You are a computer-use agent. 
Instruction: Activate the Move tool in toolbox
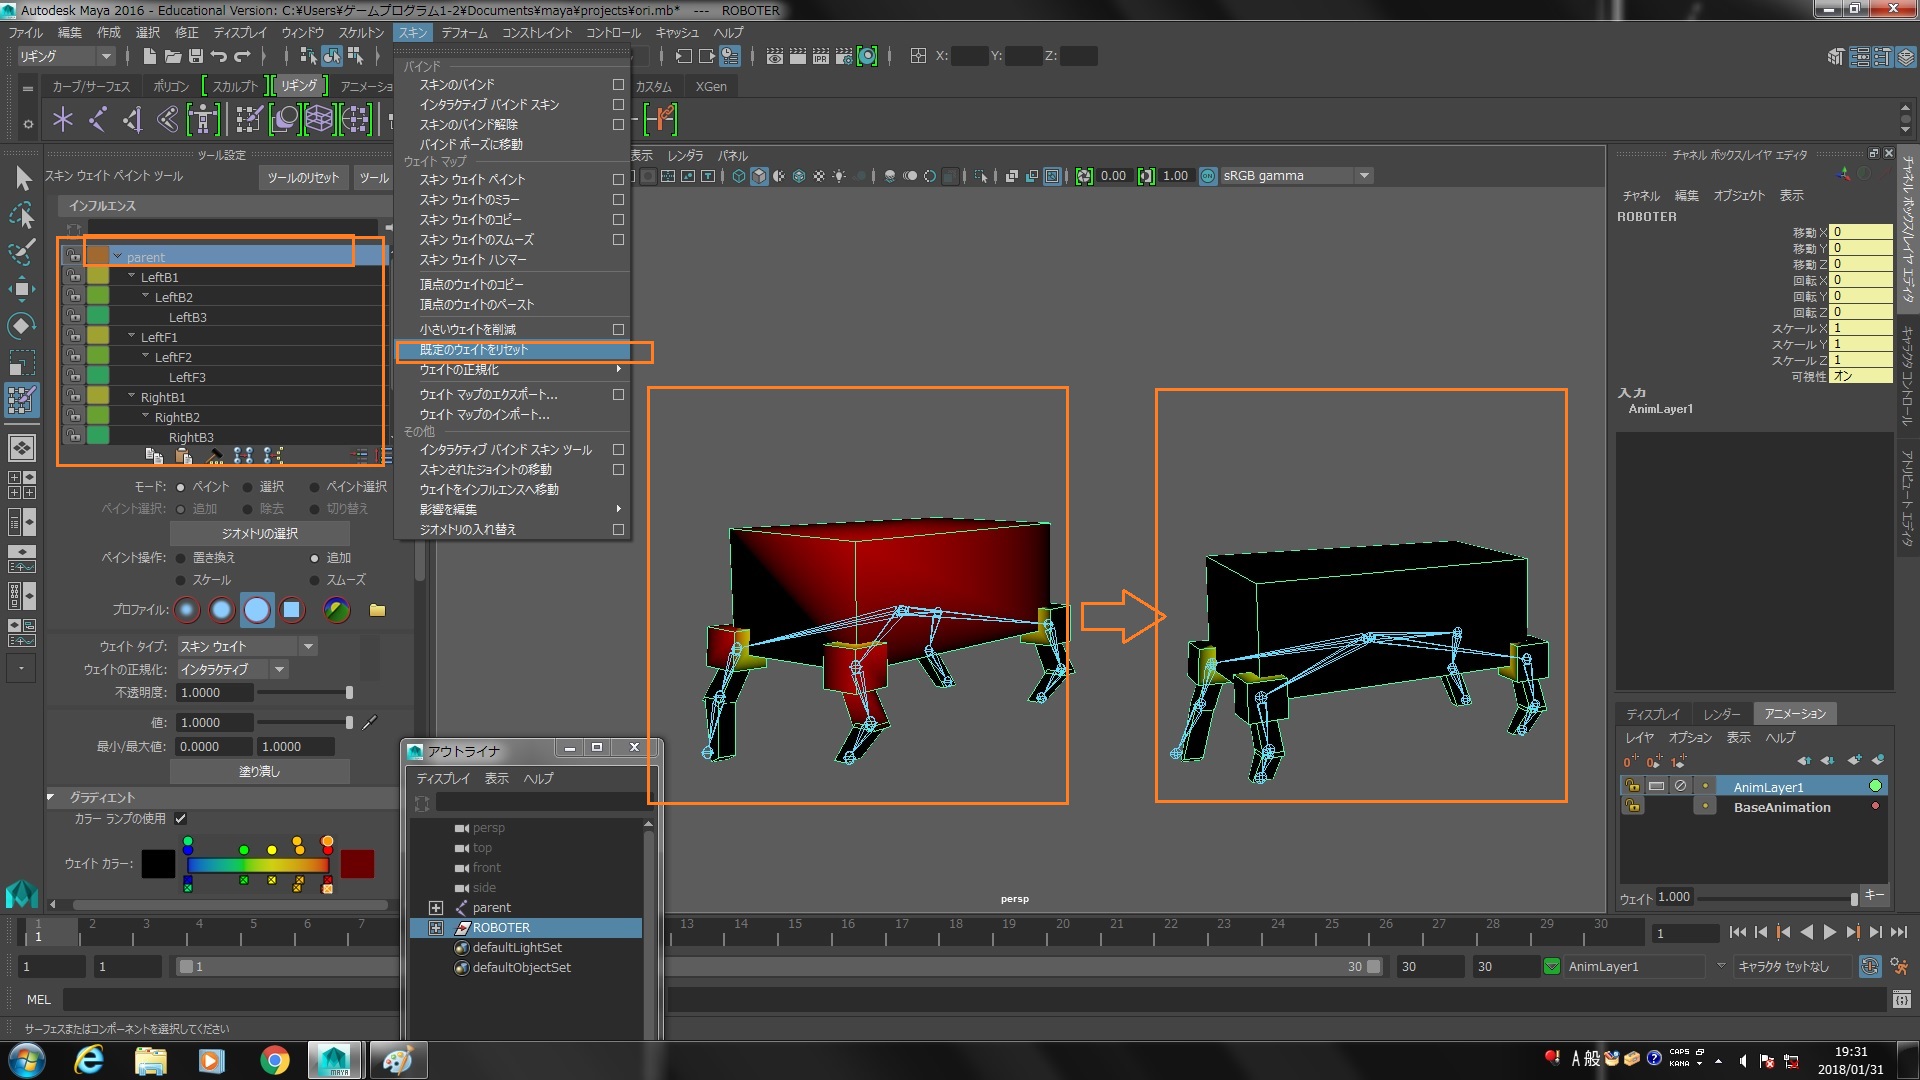22,289
